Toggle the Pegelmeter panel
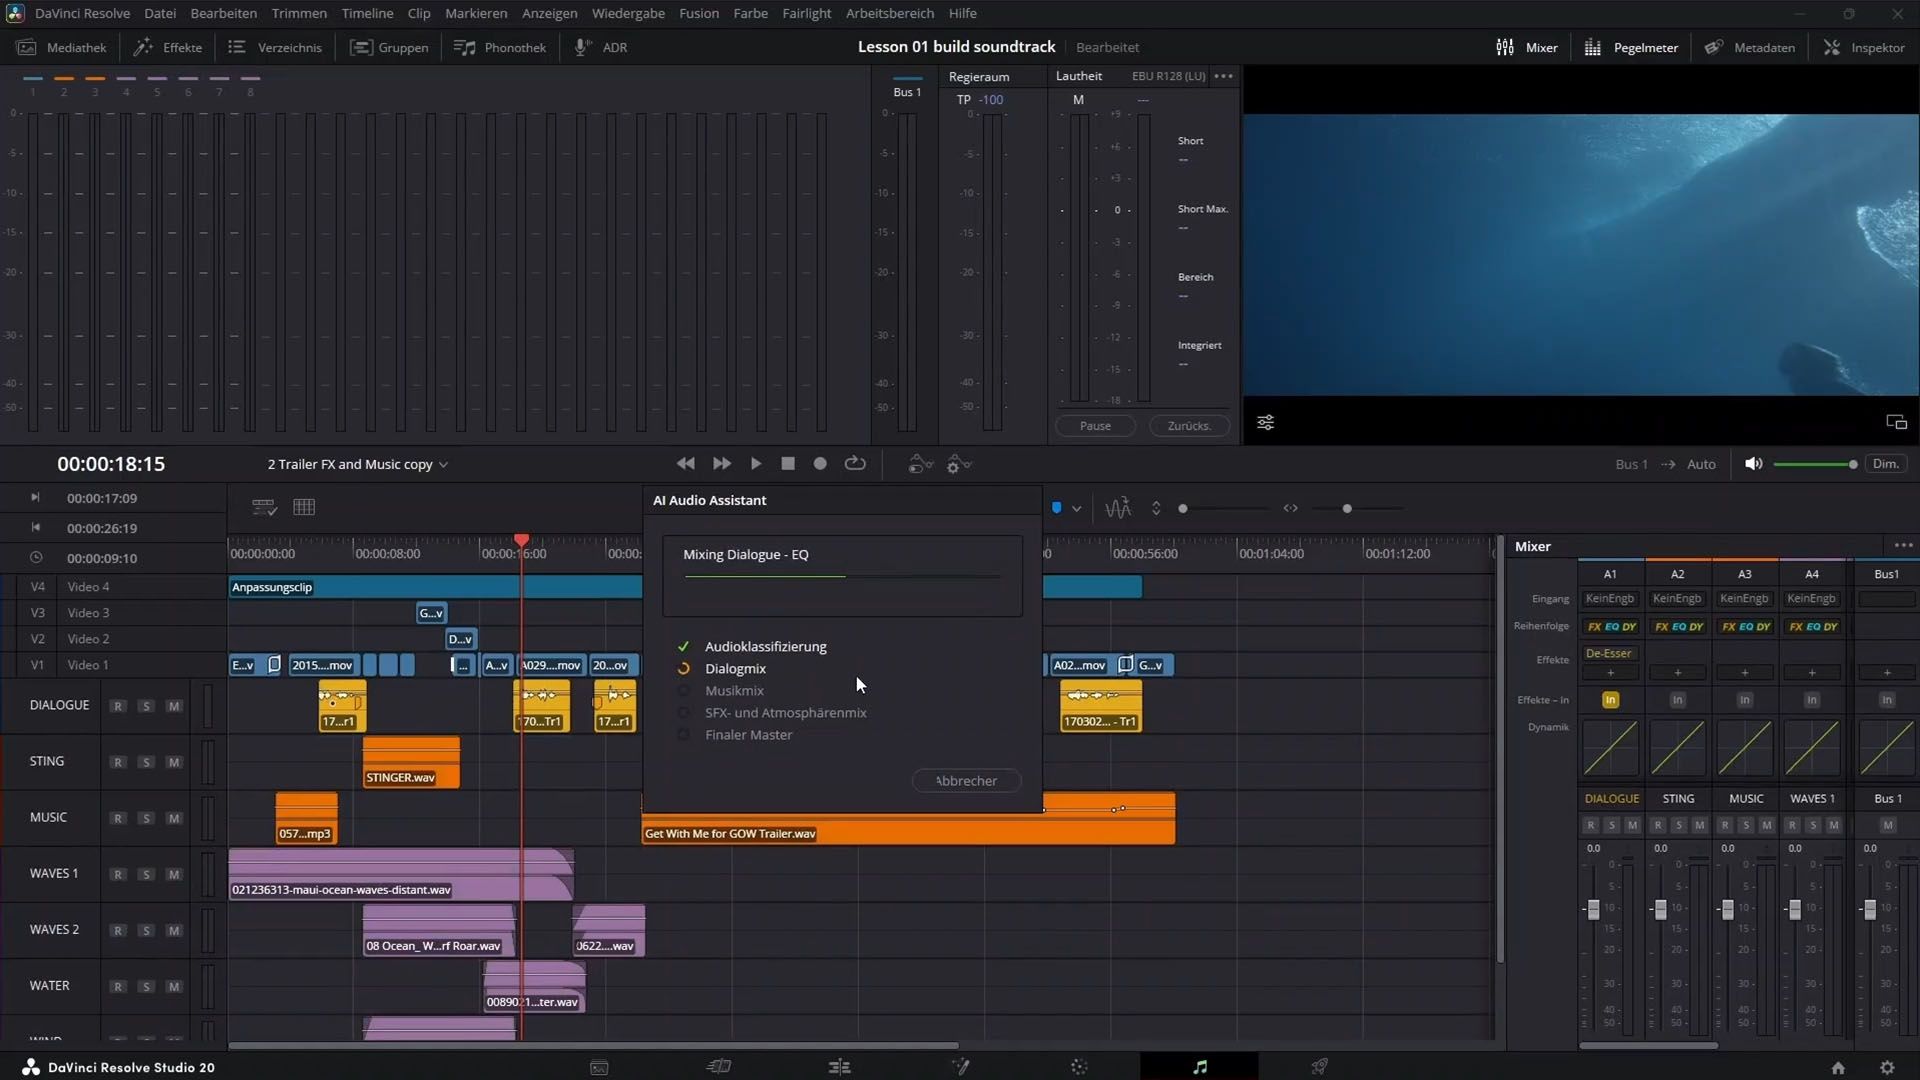 pyautogui.click(x=1631, y=47)
